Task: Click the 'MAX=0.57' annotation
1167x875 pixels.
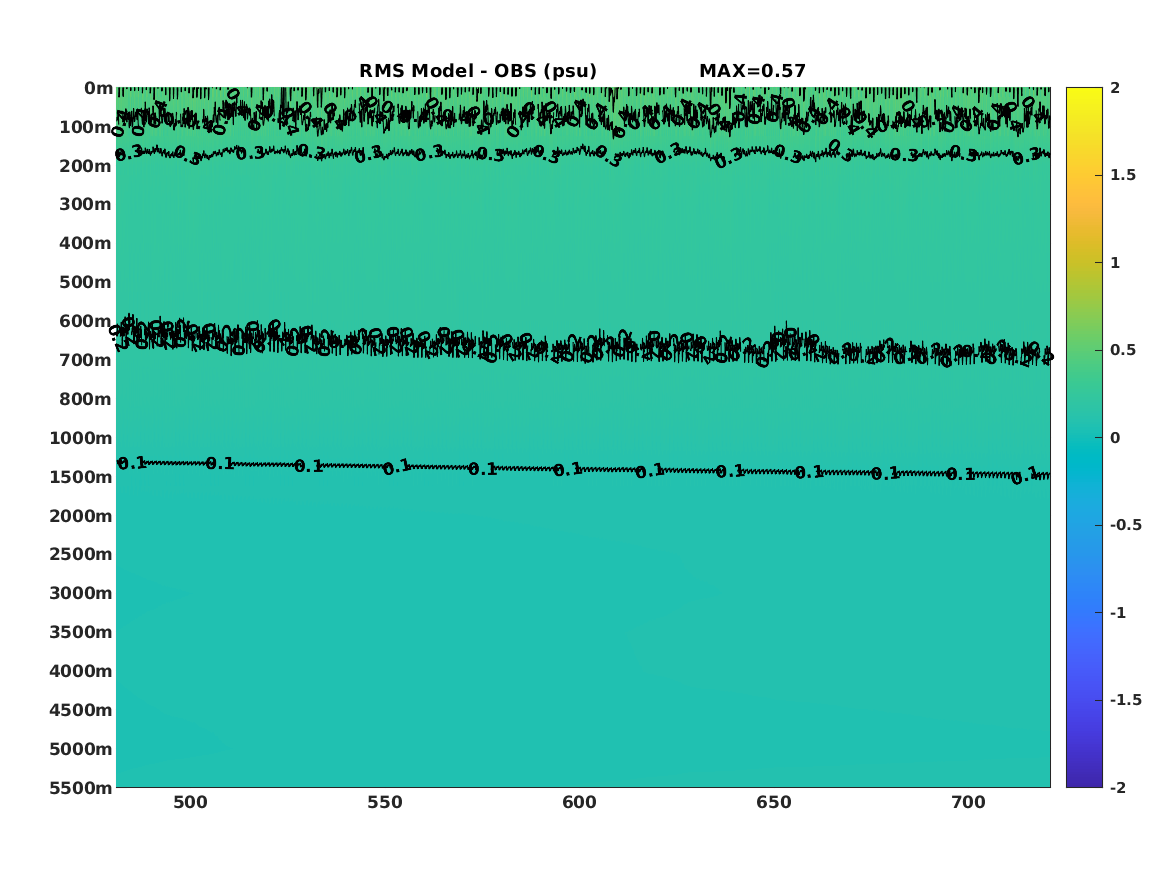Action: [752, 71]
